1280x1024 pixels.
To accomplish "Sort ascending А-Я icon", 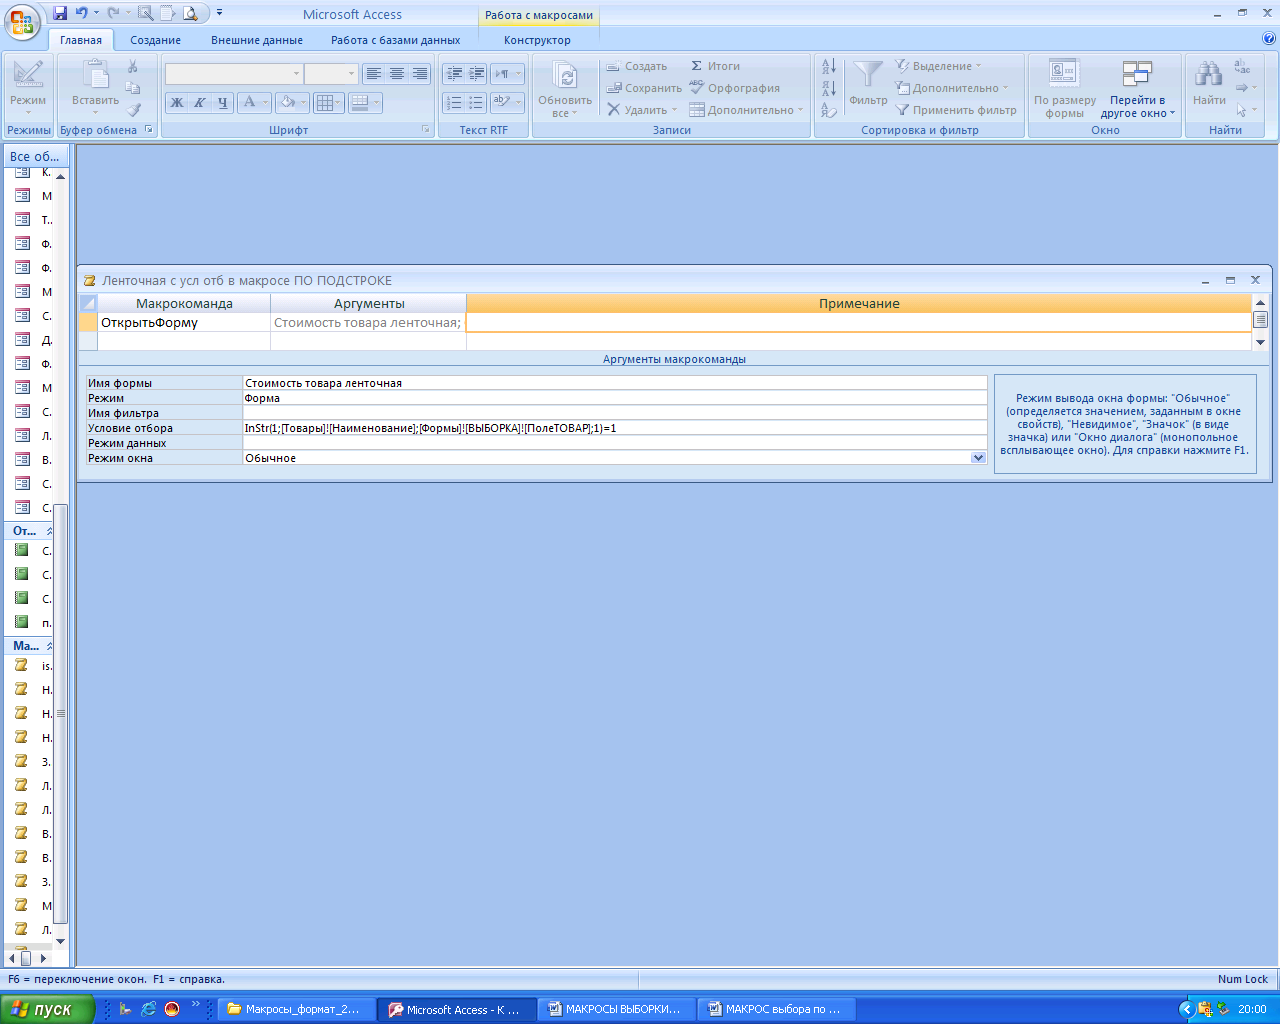I will point(829,66).
